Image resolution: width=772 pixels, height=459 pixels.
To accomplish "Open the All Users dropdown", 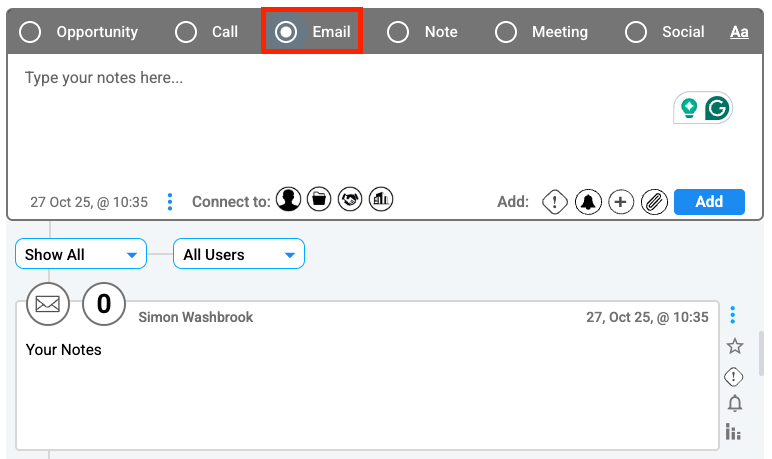I will click(239, 255).
